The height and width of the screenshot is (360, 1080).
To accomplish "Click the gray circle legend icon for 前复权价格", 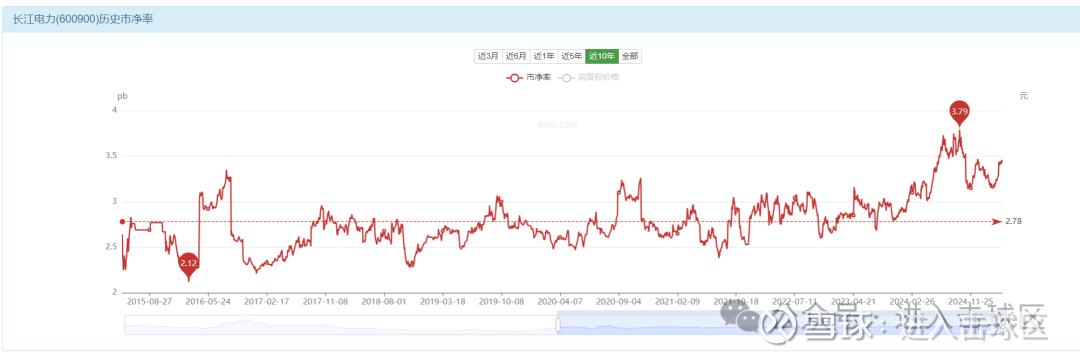I will click(566, 78).
